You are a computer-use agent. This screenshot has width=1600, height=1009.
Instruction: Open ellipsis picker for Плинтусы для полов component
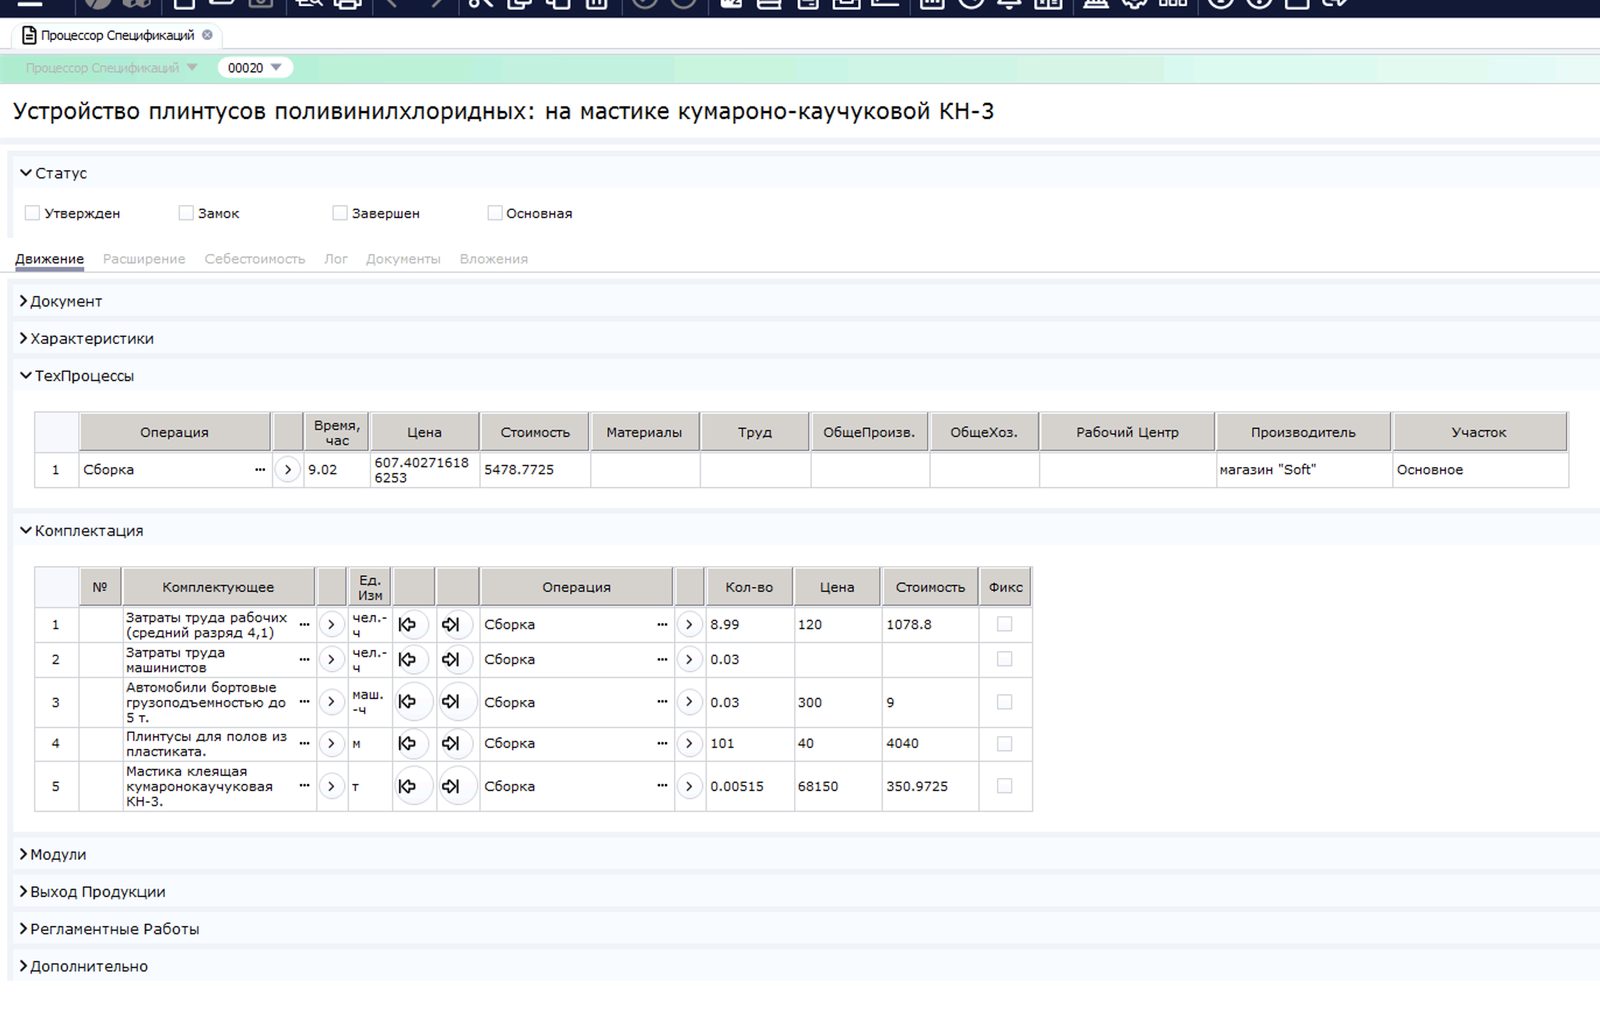304,743
